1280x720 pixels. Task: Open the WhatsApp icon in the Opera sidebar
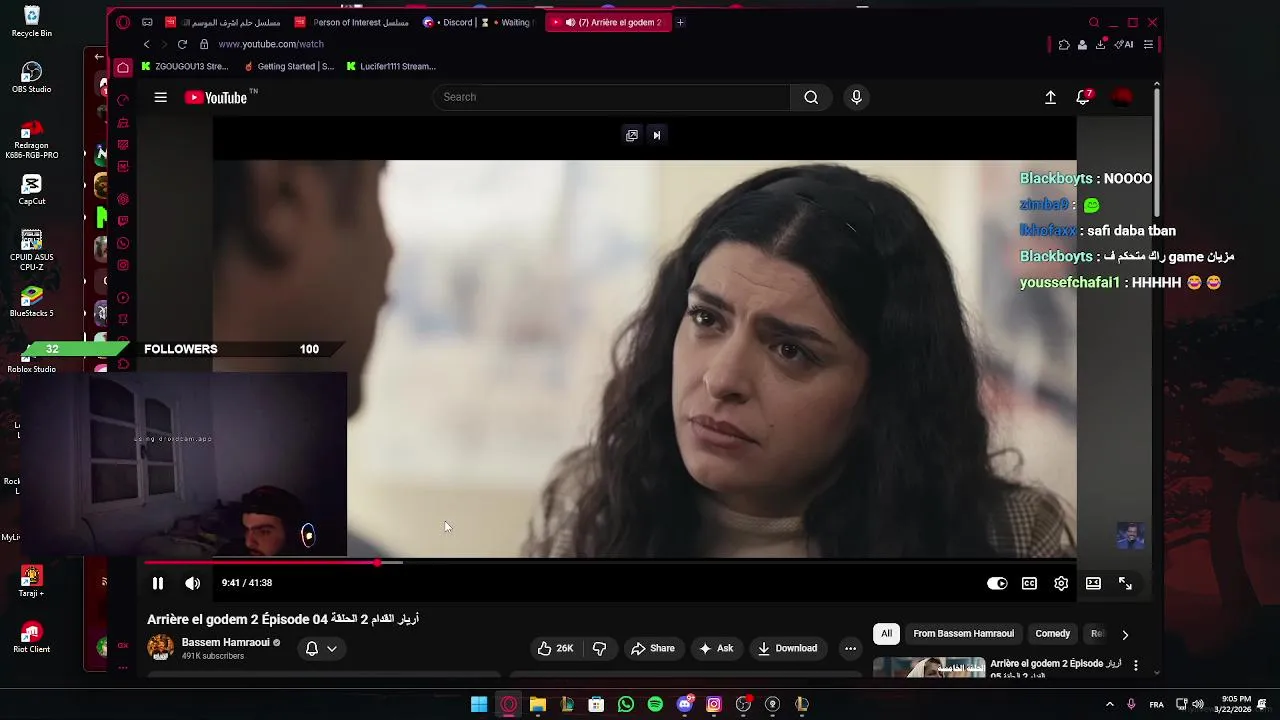coord(123,243)
